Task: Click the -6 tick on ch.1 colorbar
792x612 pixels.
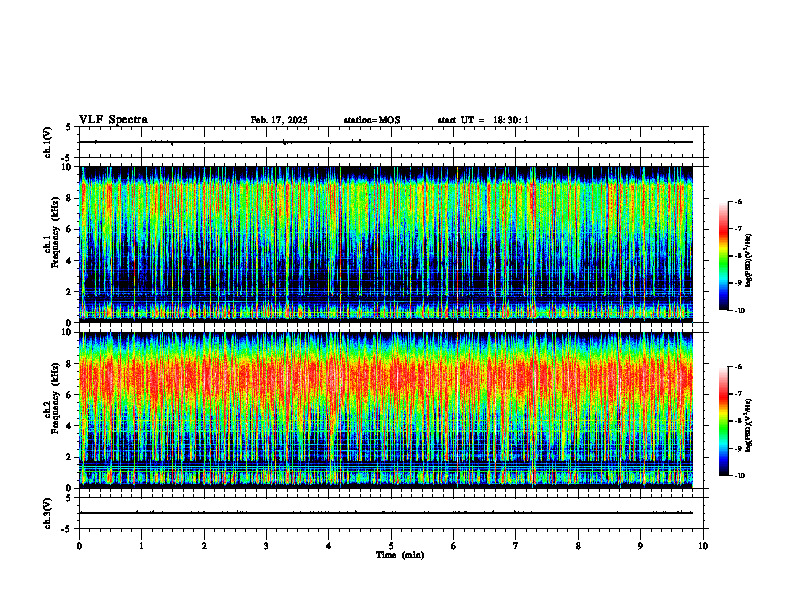Action: tap(738, 201)
